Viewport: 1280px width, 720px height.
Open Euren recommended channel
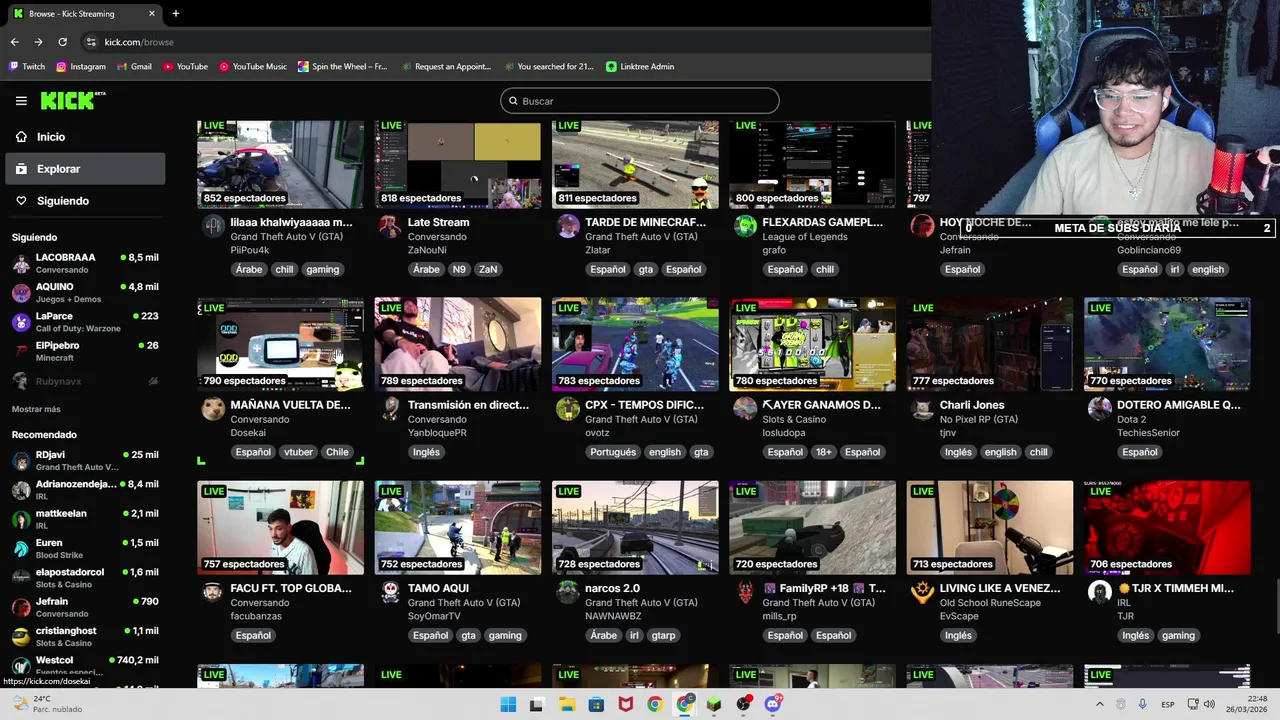[x=85, y=548]
